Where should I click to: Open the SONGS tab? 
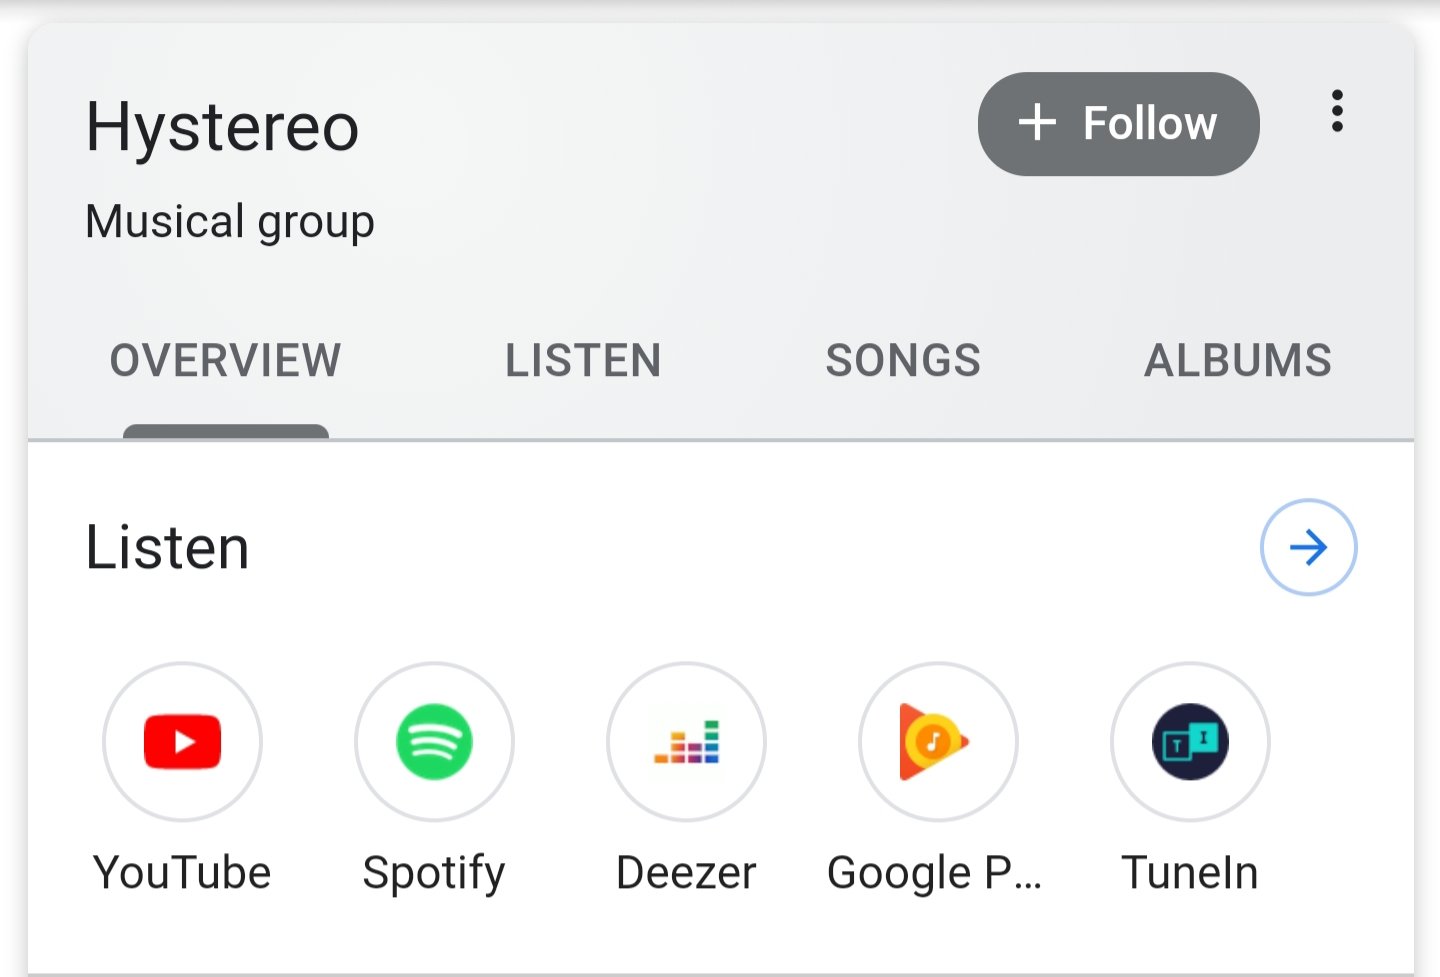[x=903, y=361]
